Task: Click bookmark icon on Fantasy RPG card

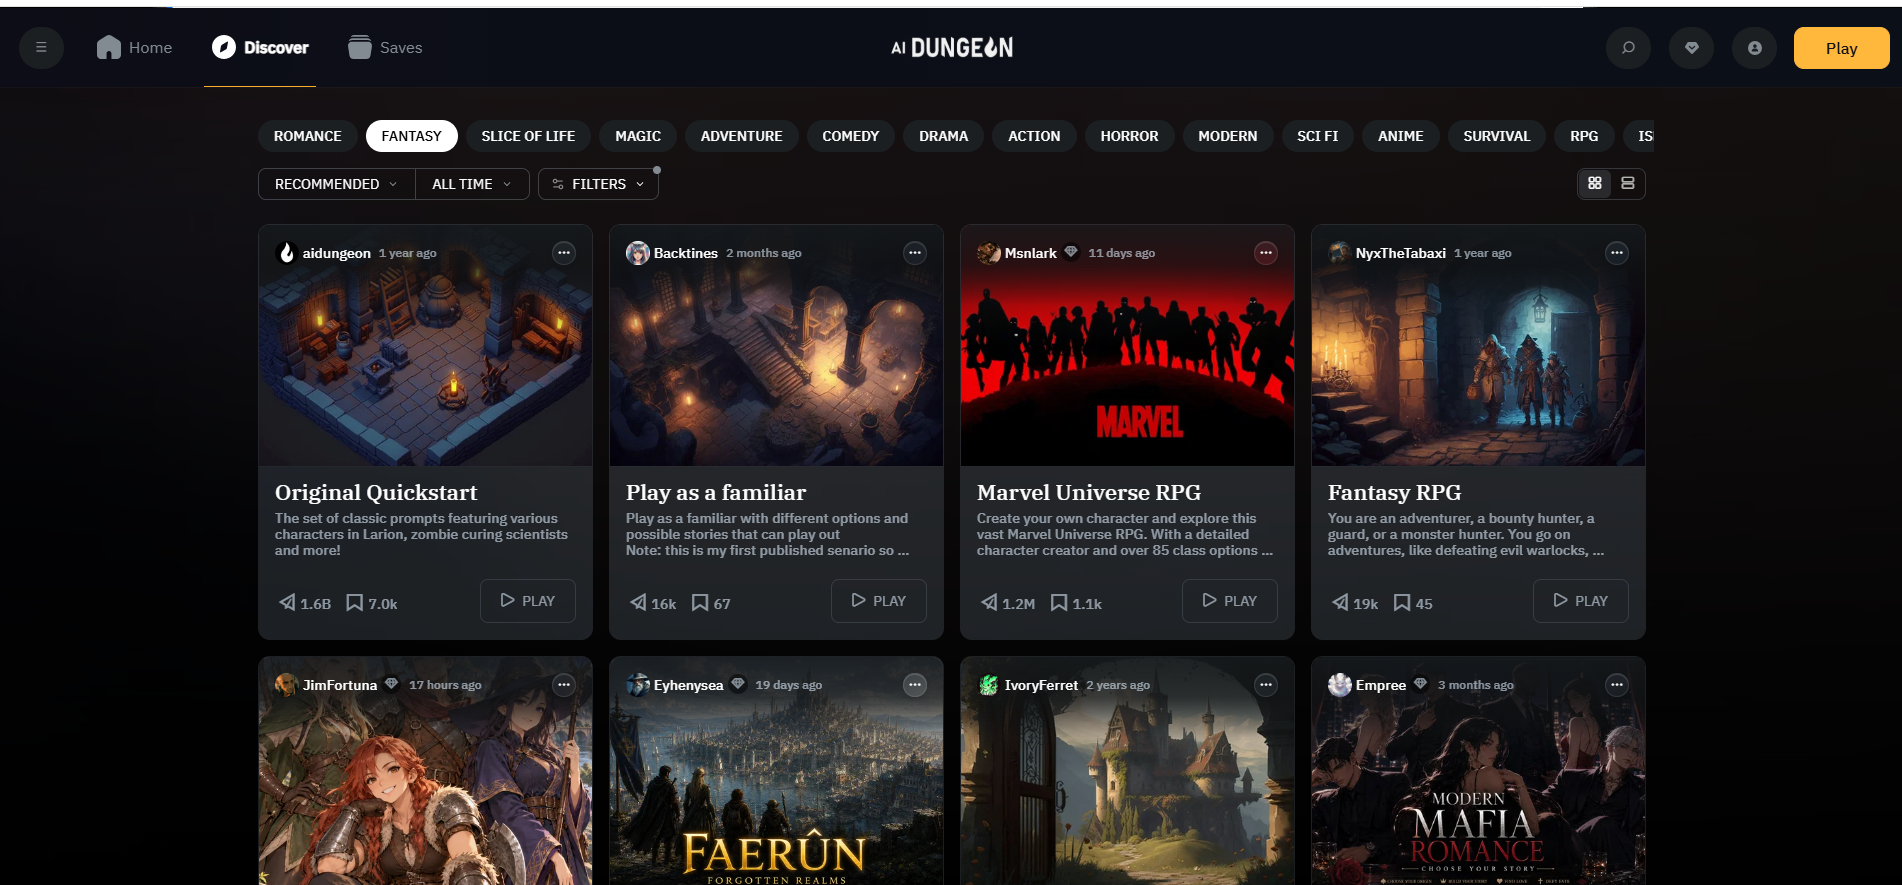Action: (x=1402, y=602)
